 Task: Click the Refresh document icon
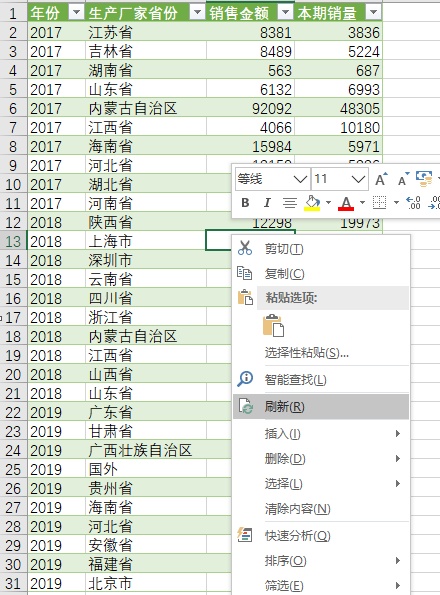pos(245,406)
